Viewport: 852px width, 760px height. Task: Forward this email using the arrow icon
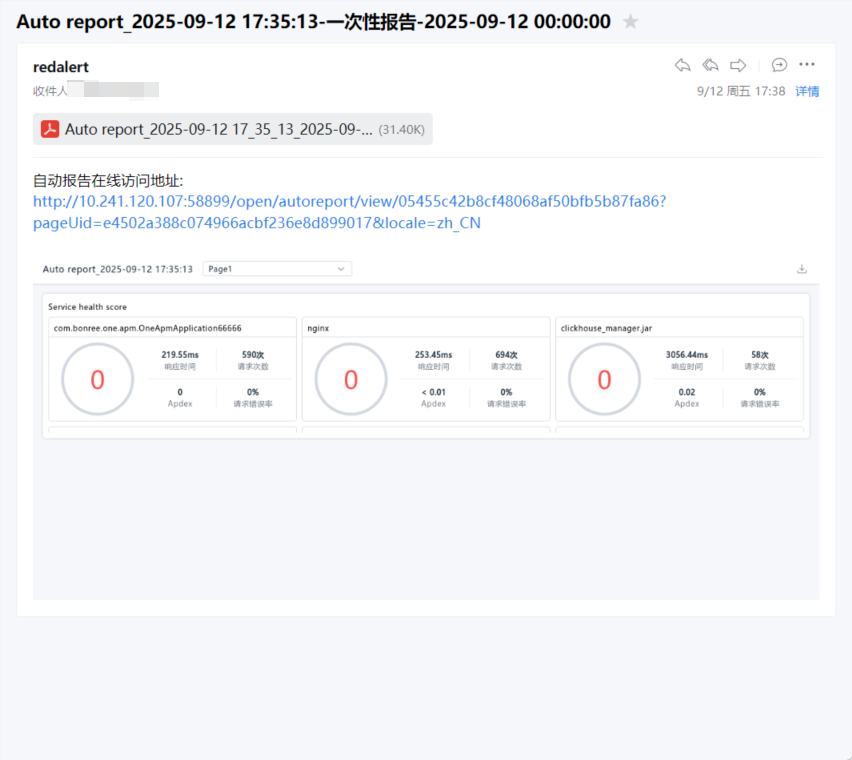738,65
